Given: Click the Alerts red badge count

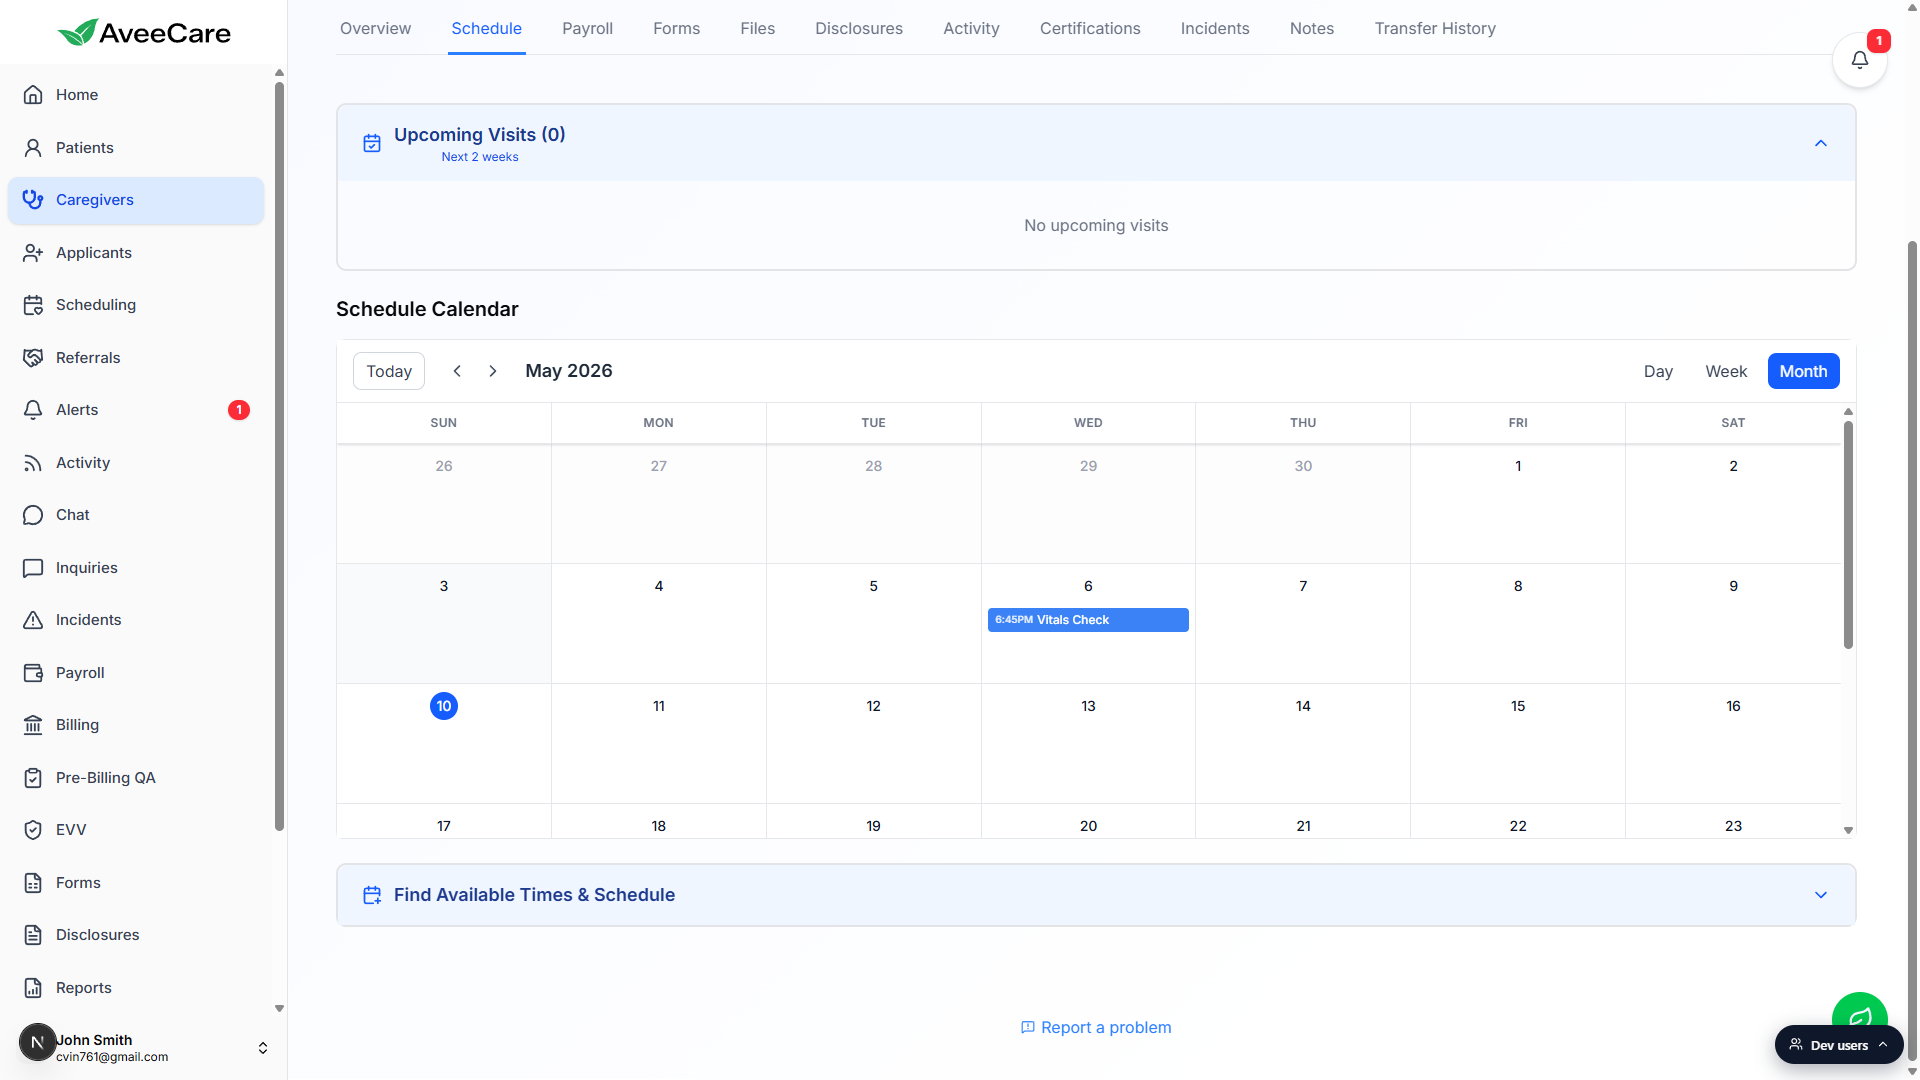Looking at the screenshot, I should tap(239, 410).
